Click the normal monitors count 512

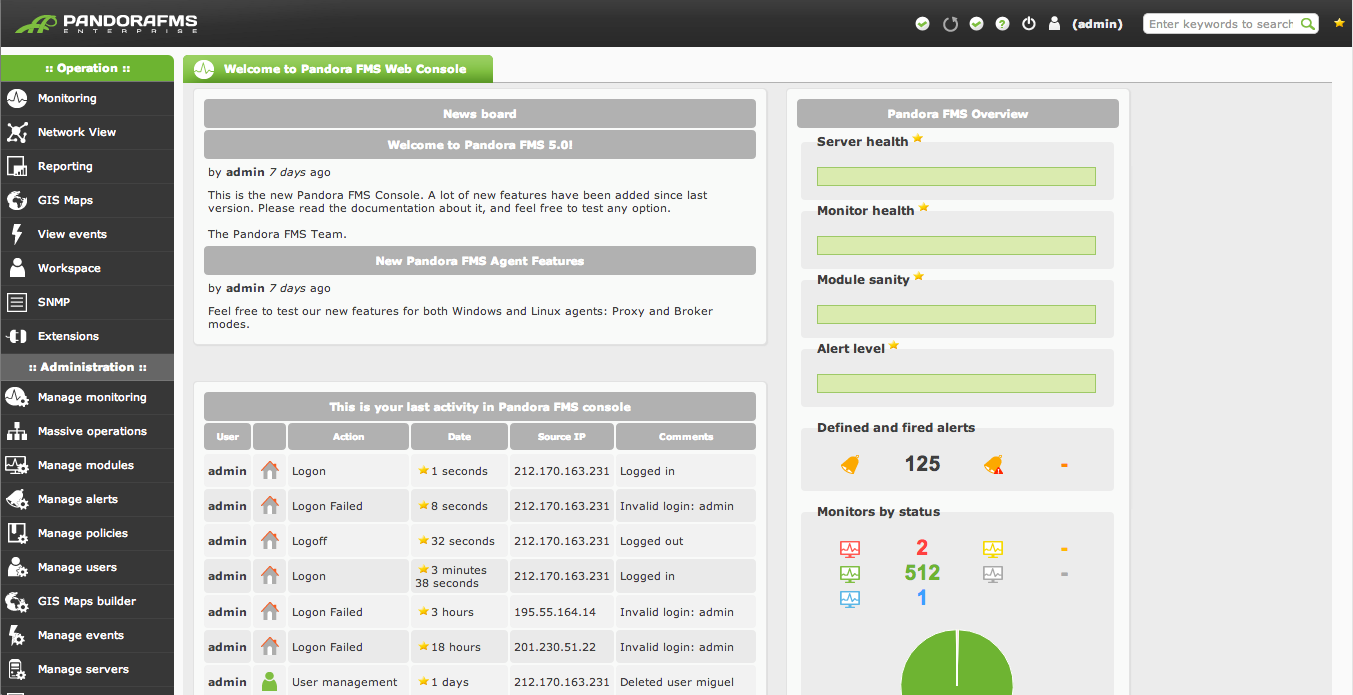pyautogui.click(x=922, y=573)
